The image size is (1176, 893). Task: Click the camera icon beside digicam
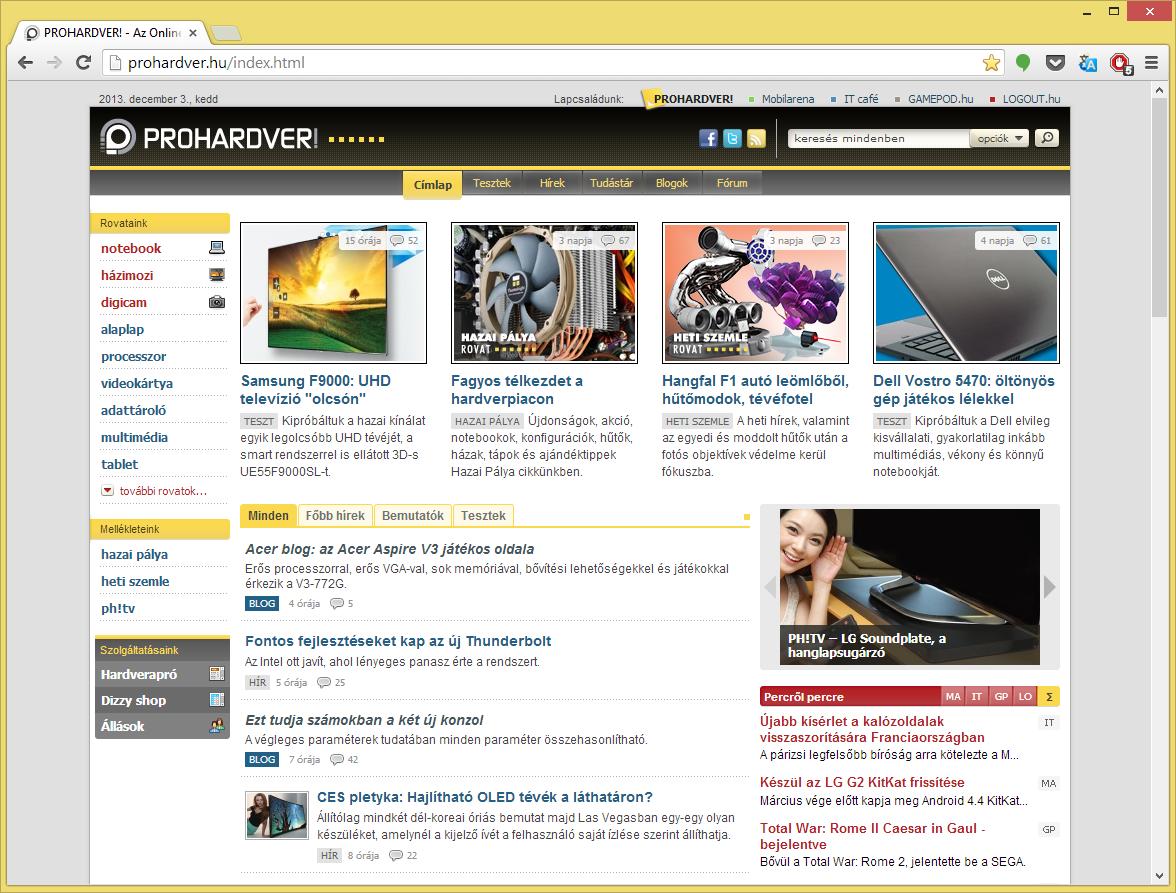[217, 302]
